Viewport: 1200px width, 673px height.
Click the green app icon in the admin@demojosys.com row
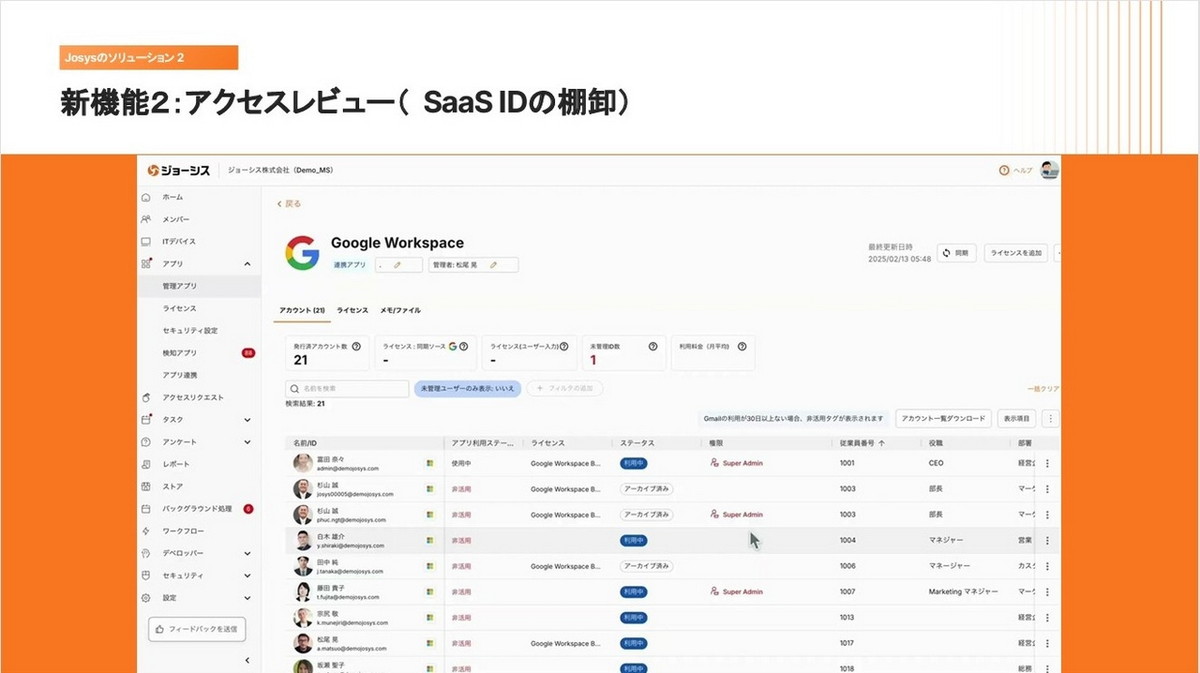point(430,463)
